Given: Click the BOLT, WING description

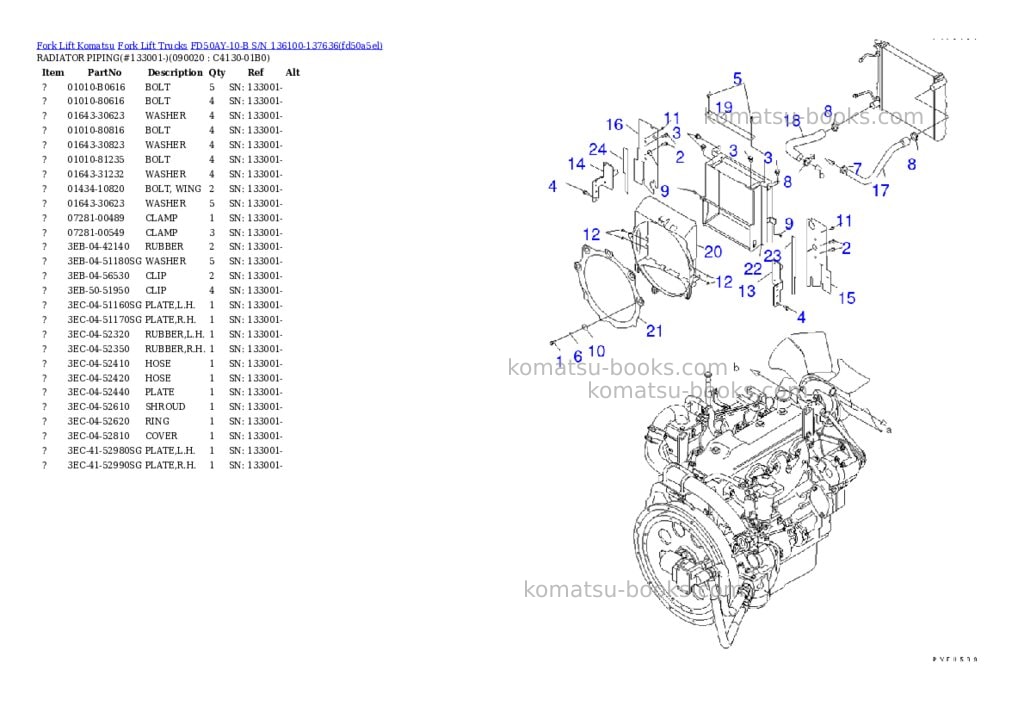Looking at the screenshot, I should click(173, 189).
